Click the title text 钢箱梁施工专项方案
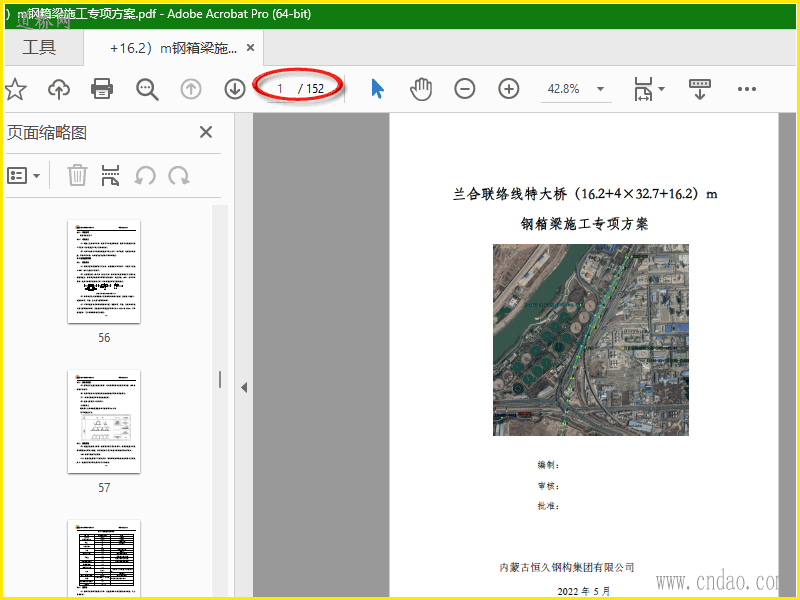This screenshot has width=800, height=600. point(585,223)
